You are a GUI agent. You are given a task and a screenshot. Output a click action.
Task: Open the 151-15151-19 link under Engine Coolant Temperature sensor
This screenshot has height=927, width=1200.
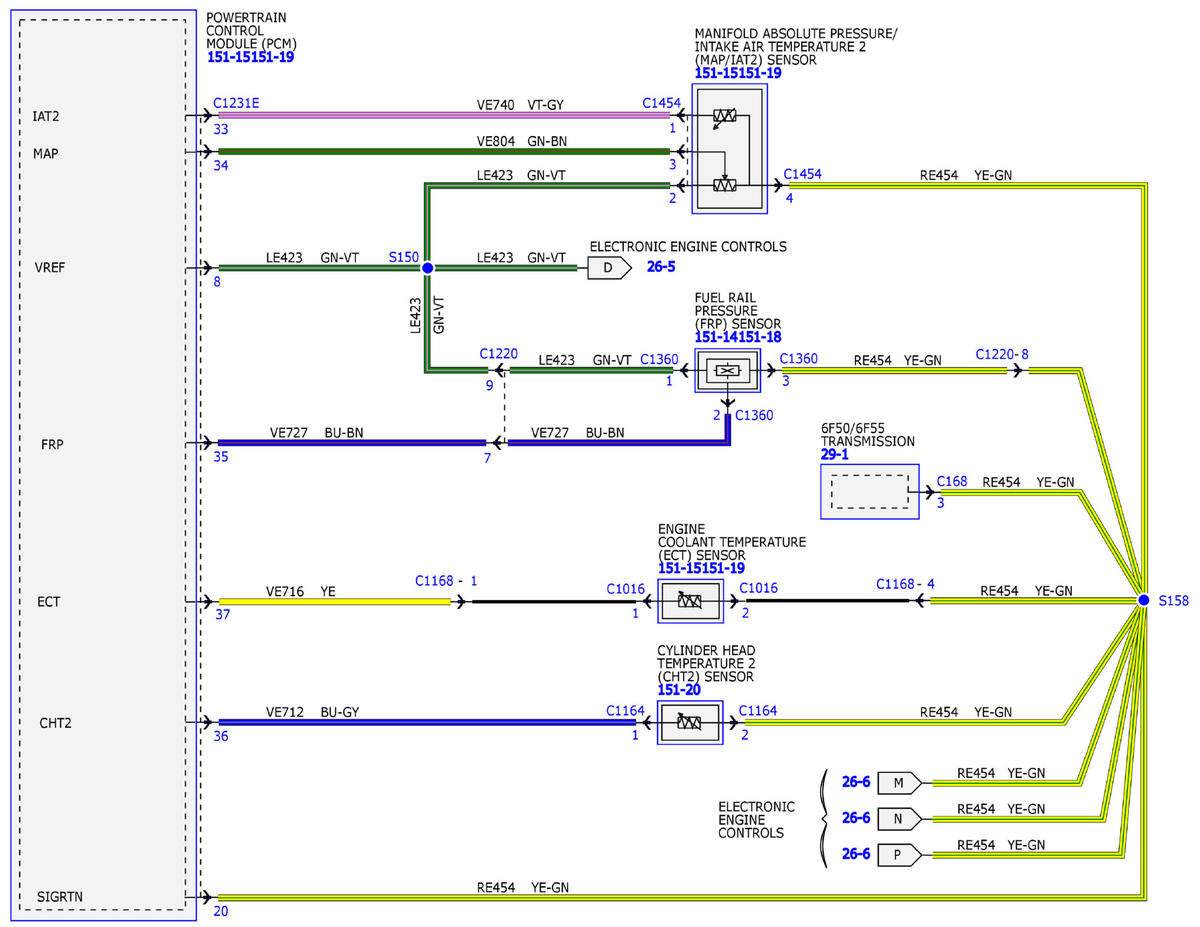(702, 568)
